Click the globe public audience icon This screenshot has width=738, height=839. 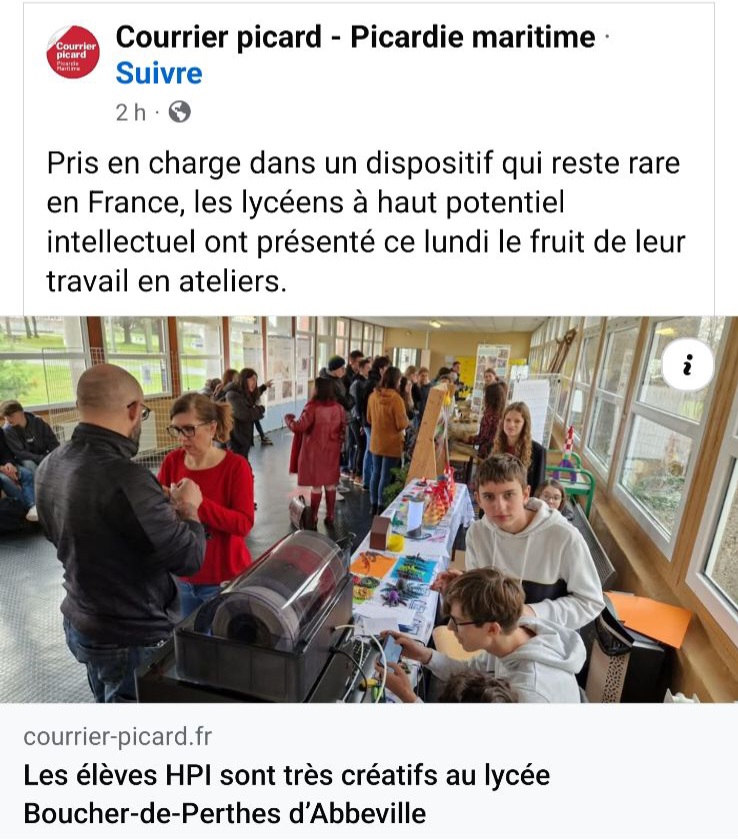tap(179, 112)
